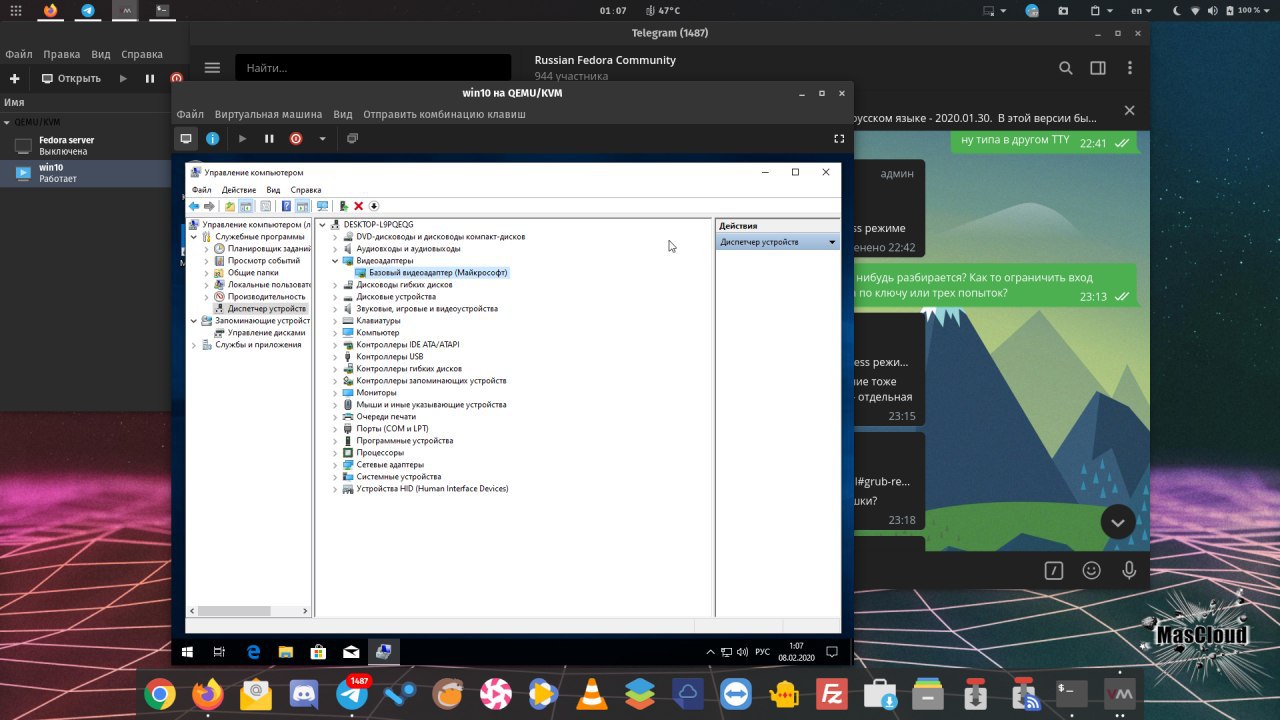This screenshot has width=1280, height=720.
Task: Launch VLC from the dock
Action: [x=592, y=693]
